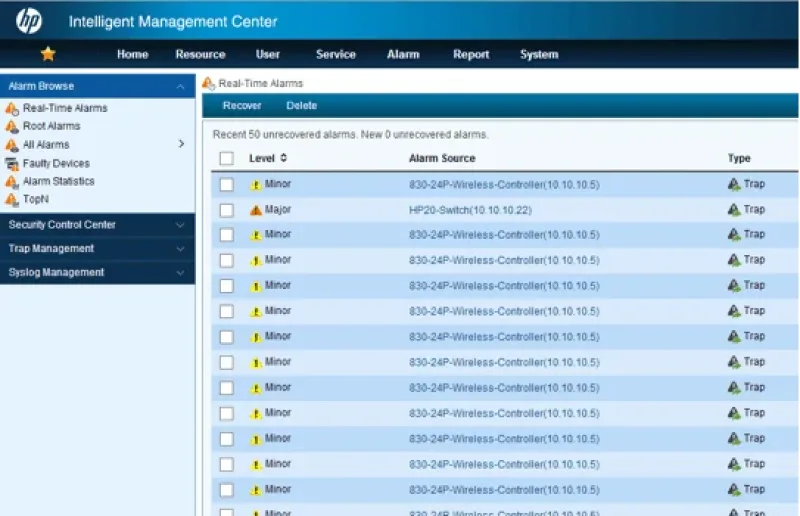This screenshot has width=800, height=516.
Task: Click the Major level text label
Action: [278, 210]
